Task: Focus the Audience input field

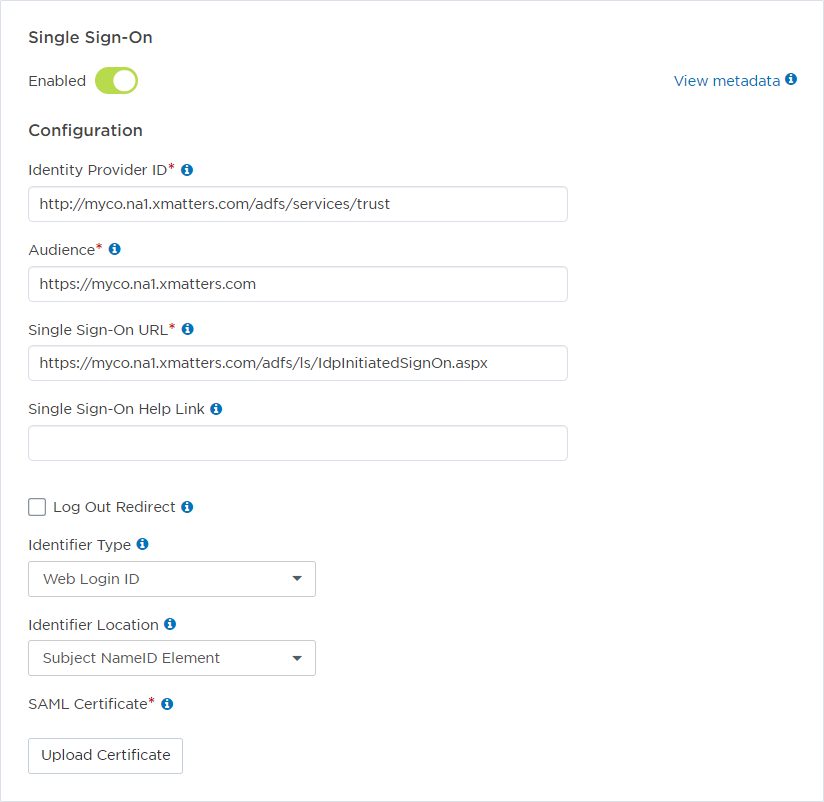Action: coord(298,284)
